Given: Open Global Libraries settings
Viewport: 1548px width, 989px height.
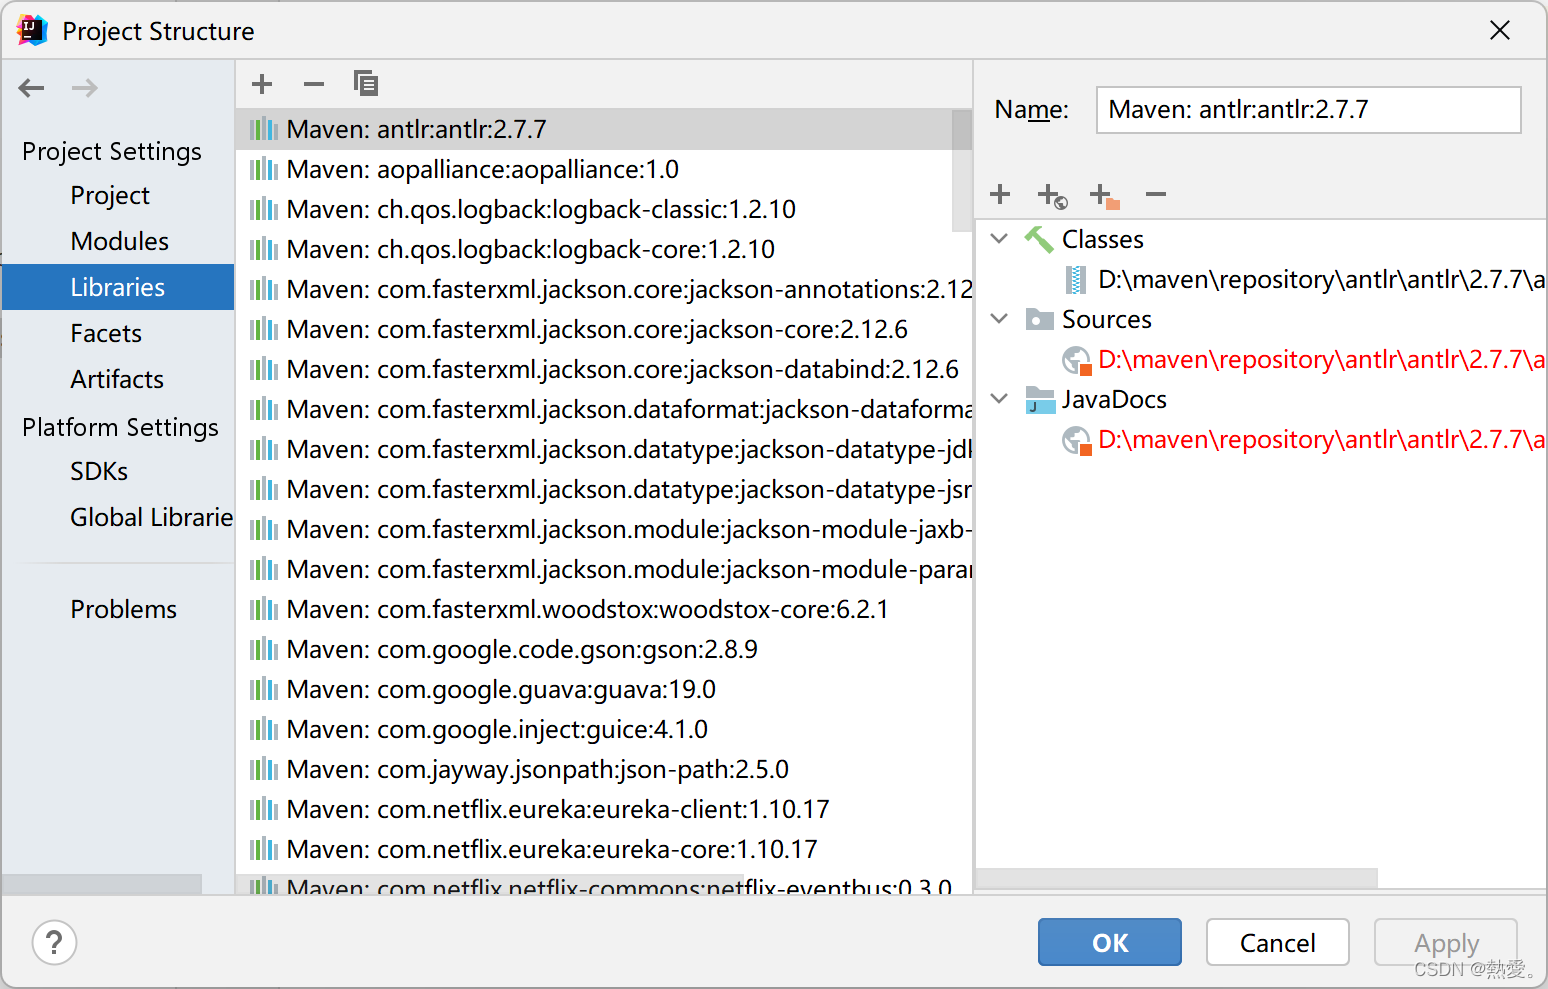Looking at the screenshot, I should click(x=151, y=517).
